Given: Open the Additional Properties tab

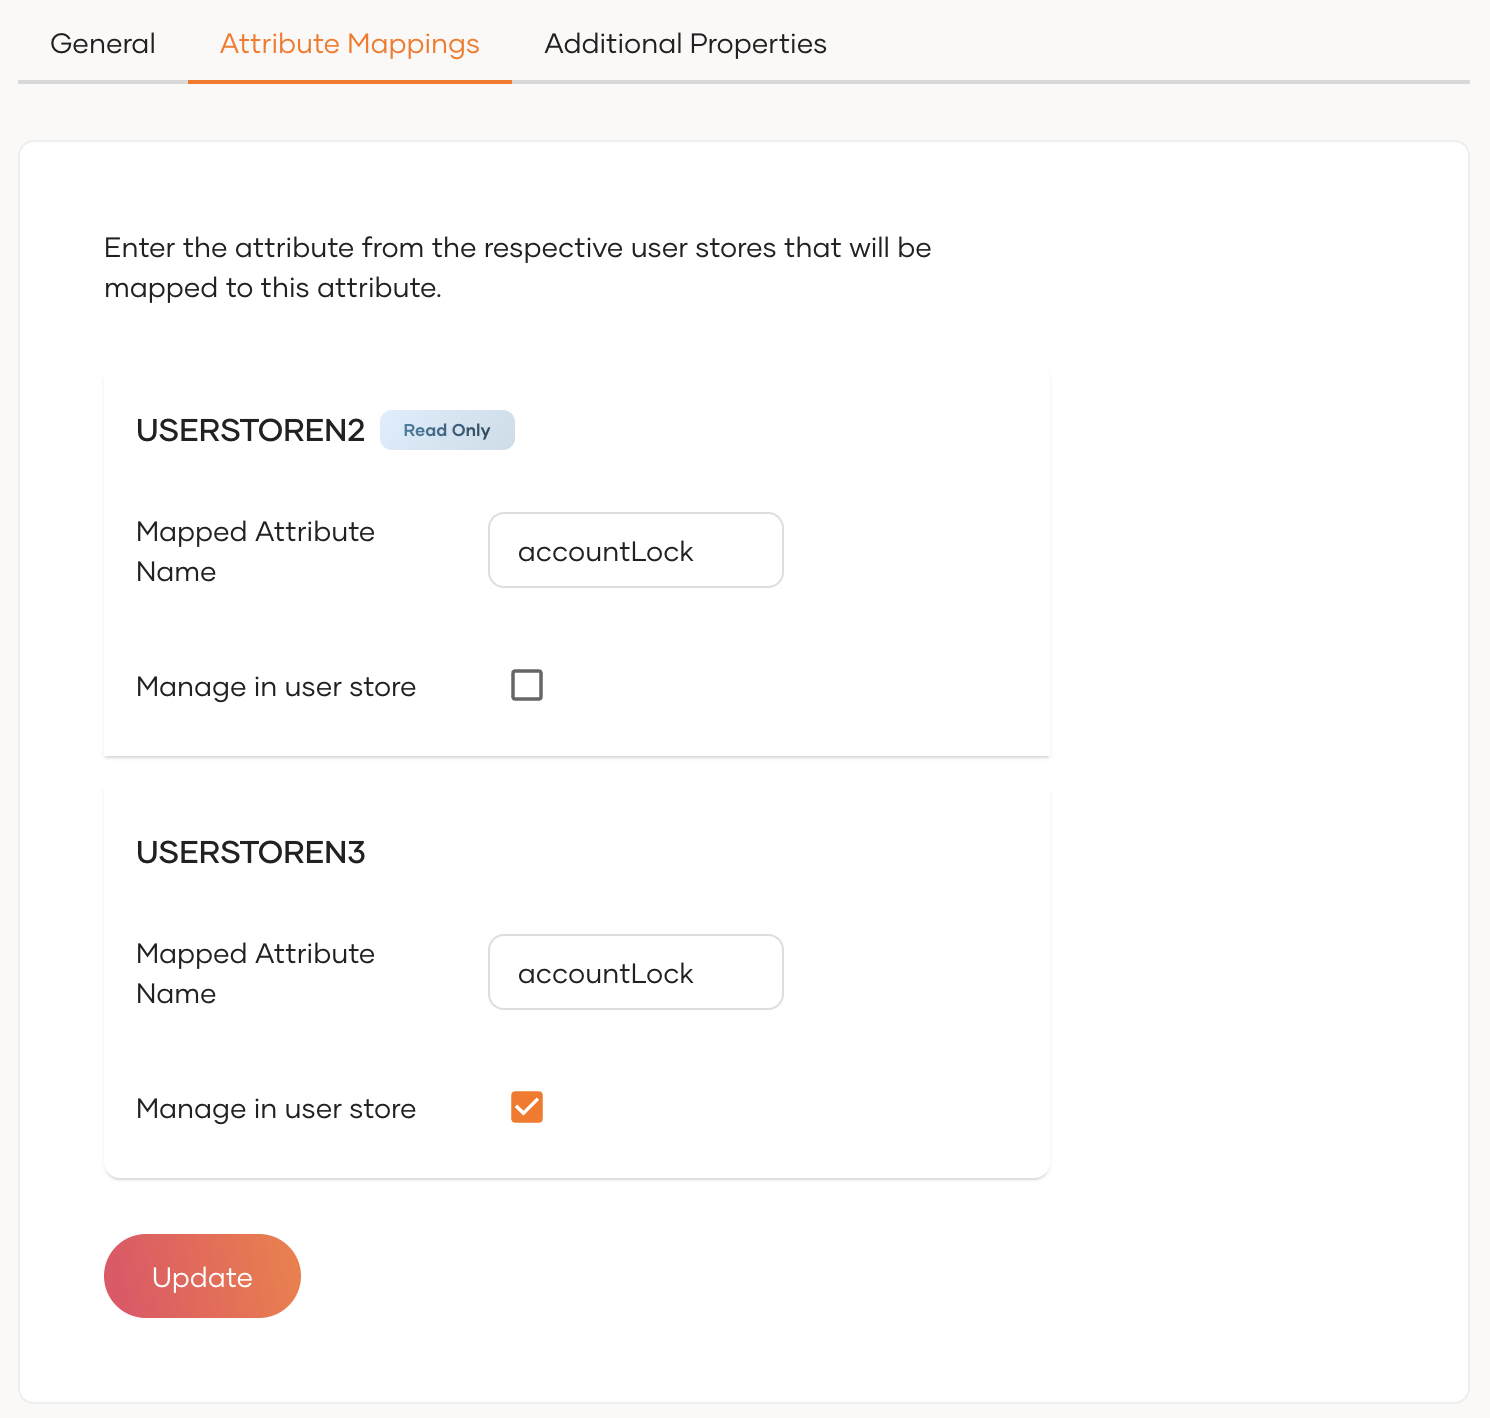Looking at the screenshot, I should pyautogui.click(x=685, y=44).
